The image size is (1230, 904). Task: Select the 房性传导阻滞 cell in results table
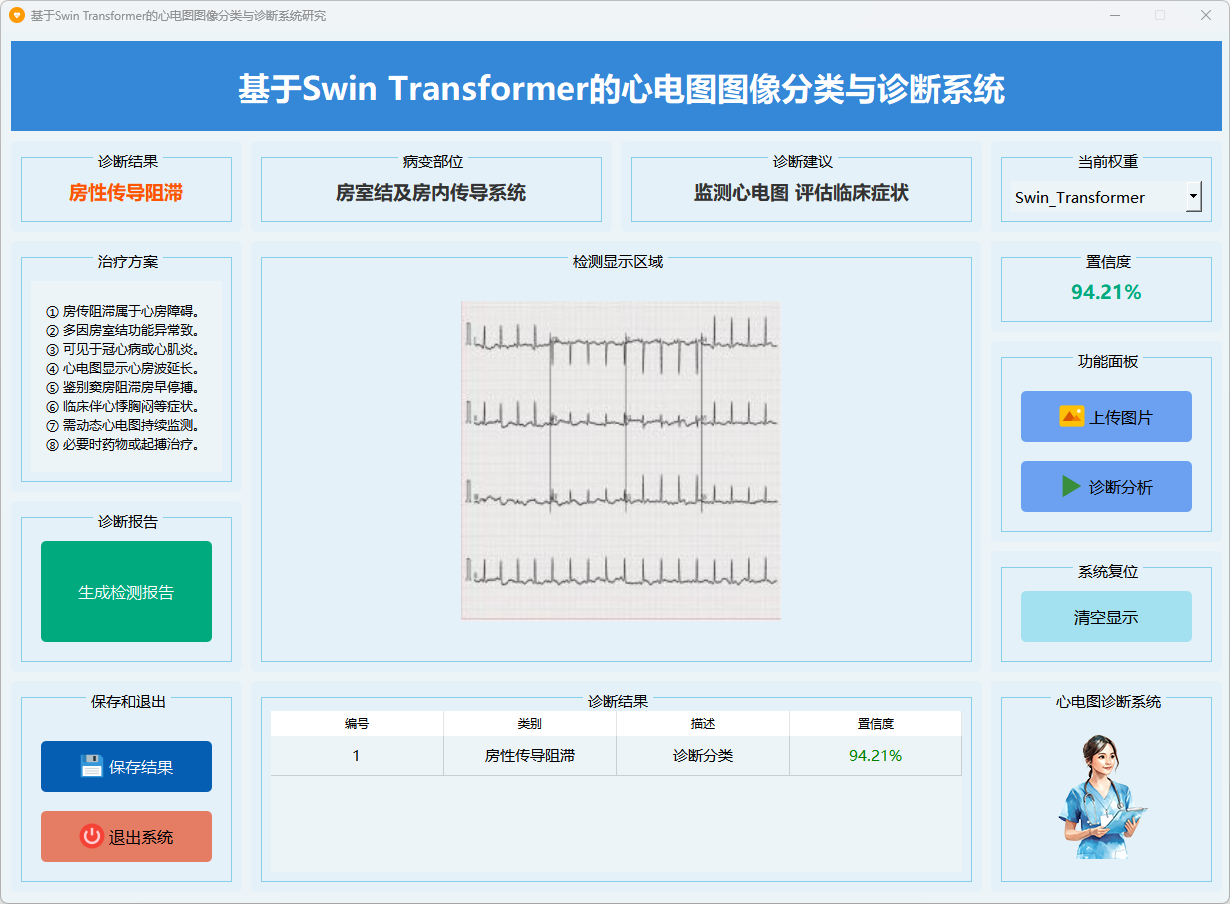pos(530,756)
